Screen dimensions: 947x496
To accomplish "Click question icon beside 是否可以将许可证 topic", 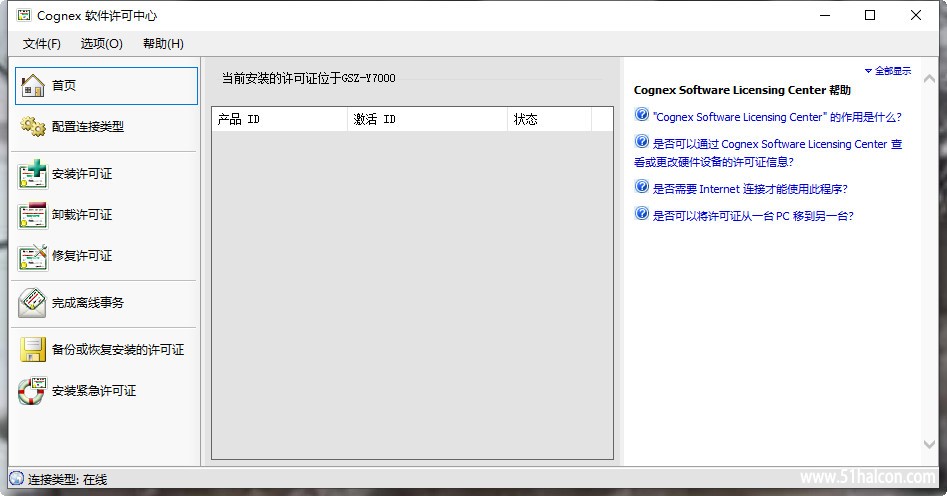I will point(641,213).
